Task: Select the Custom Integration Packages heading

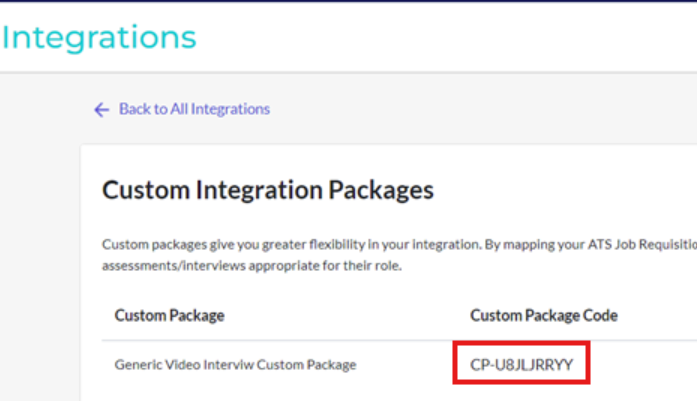Action: coord(268,189)
